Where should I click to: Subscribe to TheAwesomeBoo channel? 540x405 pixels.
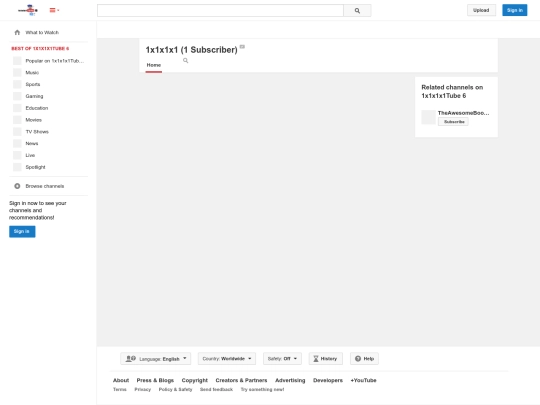[453, 122]
